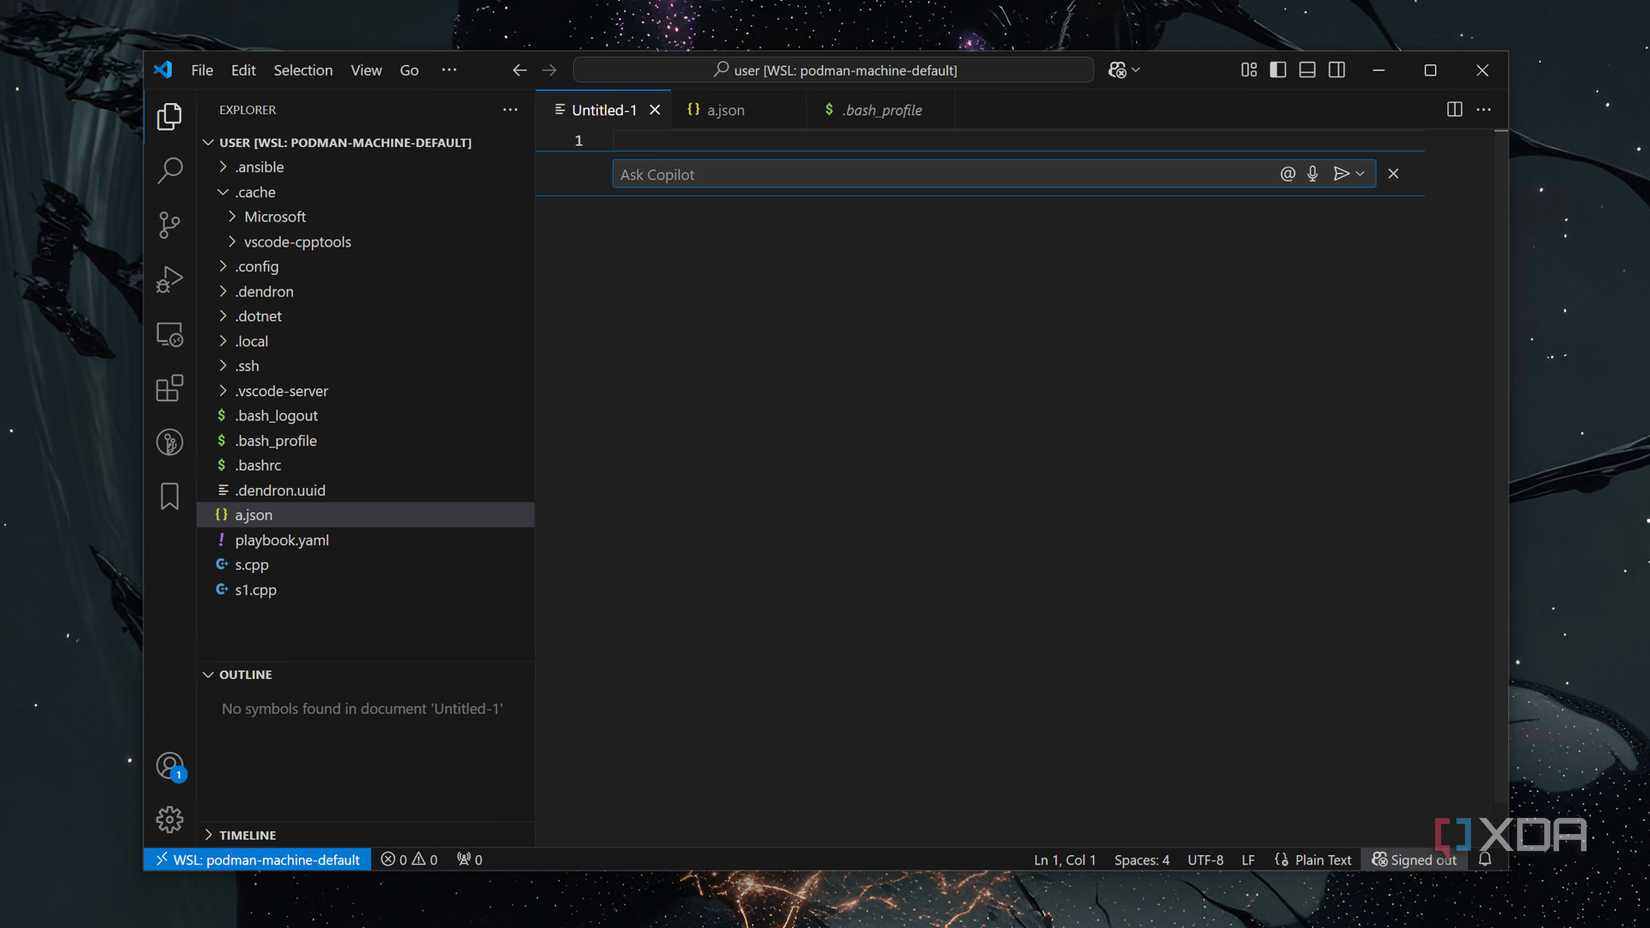Switch to the a.json tab
The height and width of the screenshot is (928, 1650).
(725, 110)
